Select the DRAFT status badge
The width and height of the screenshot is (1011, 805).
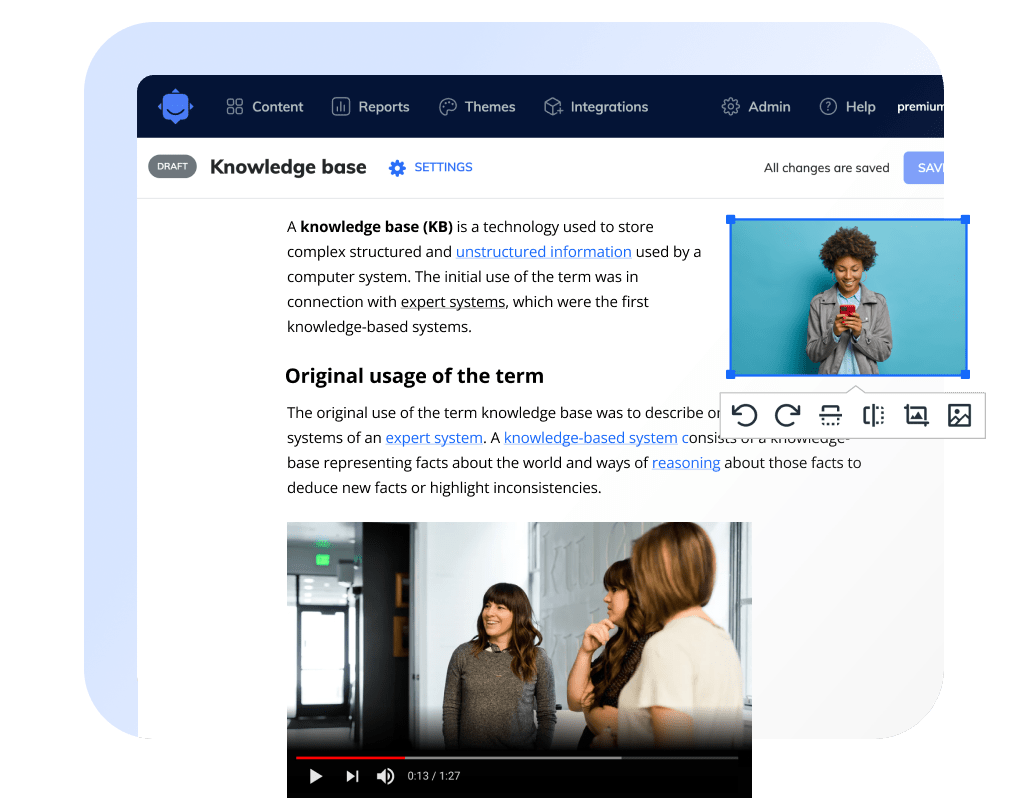coord(172,166)
